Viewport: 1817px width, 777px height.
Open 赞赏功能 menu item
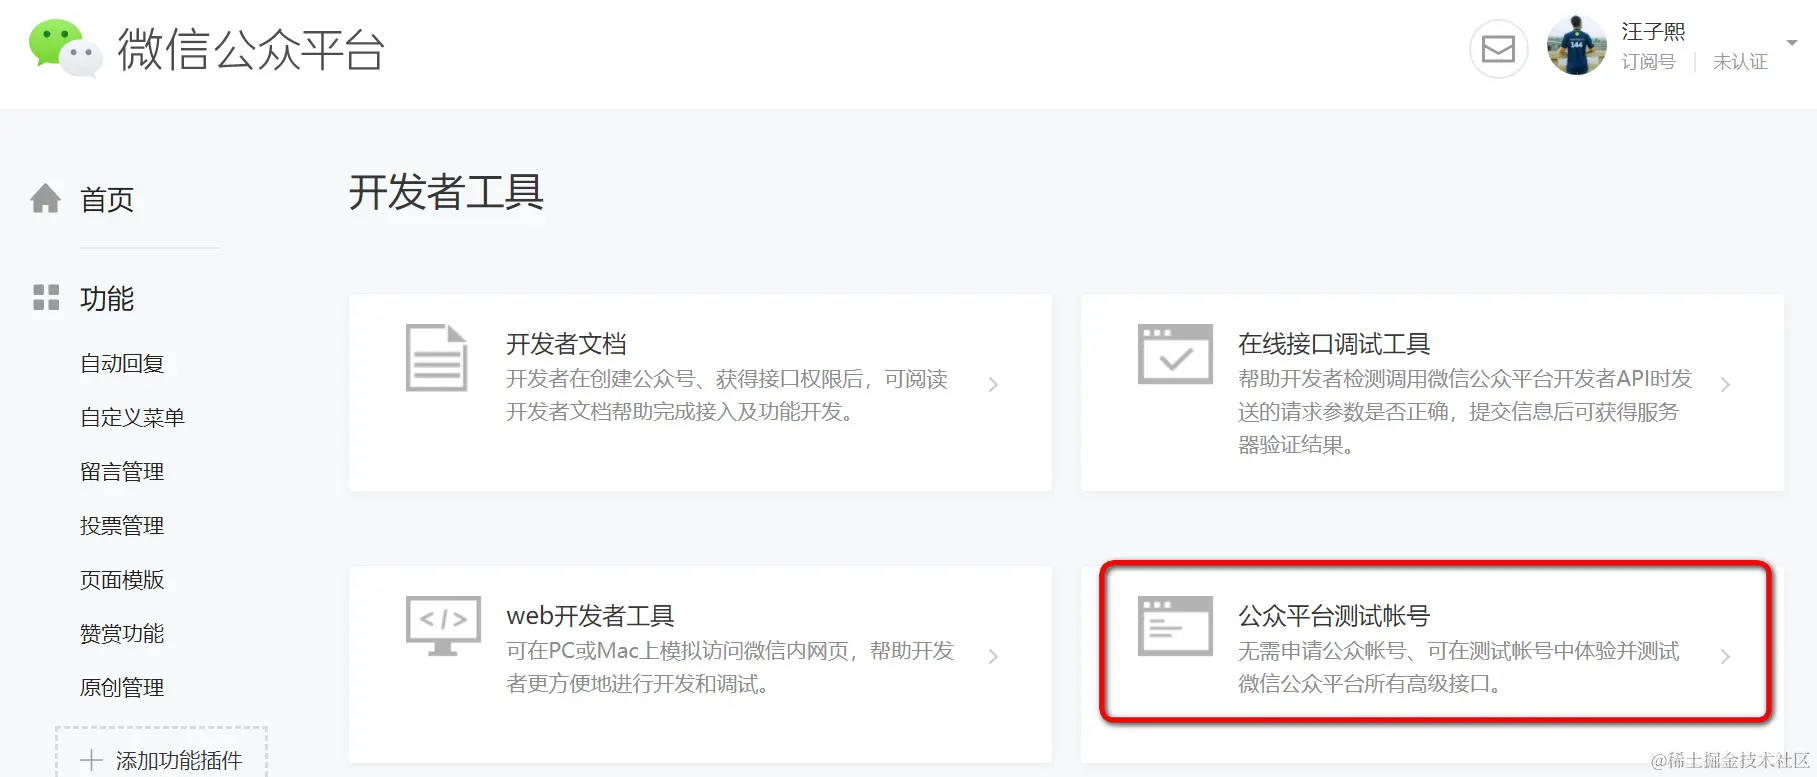pos(122,633)
